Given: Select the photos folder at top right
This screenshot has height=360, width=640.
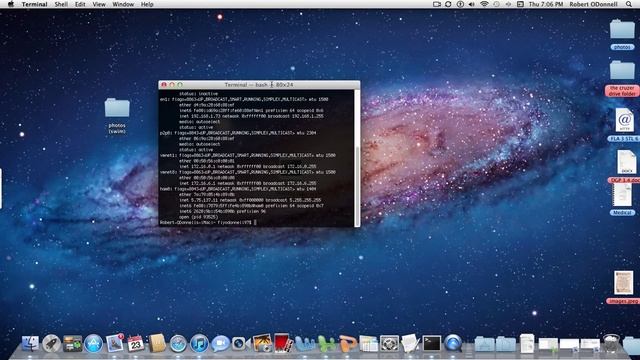Looking at the screenshot, I should (x=622, y=34).
